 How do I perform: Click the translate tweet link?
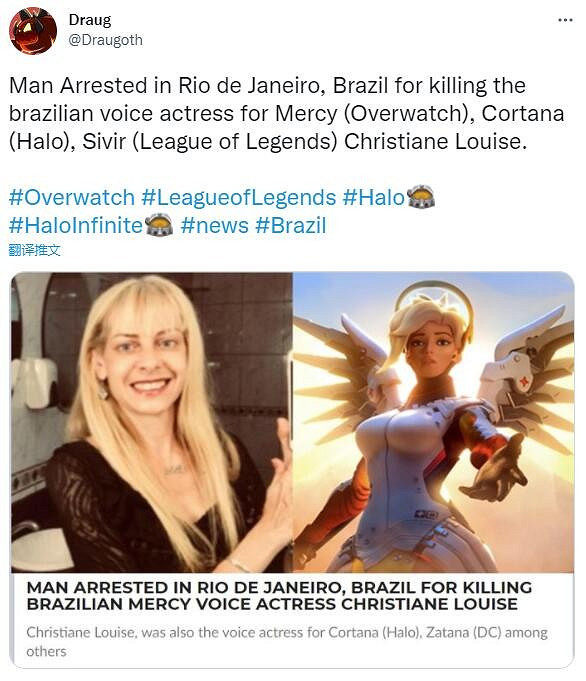[34, 250]
